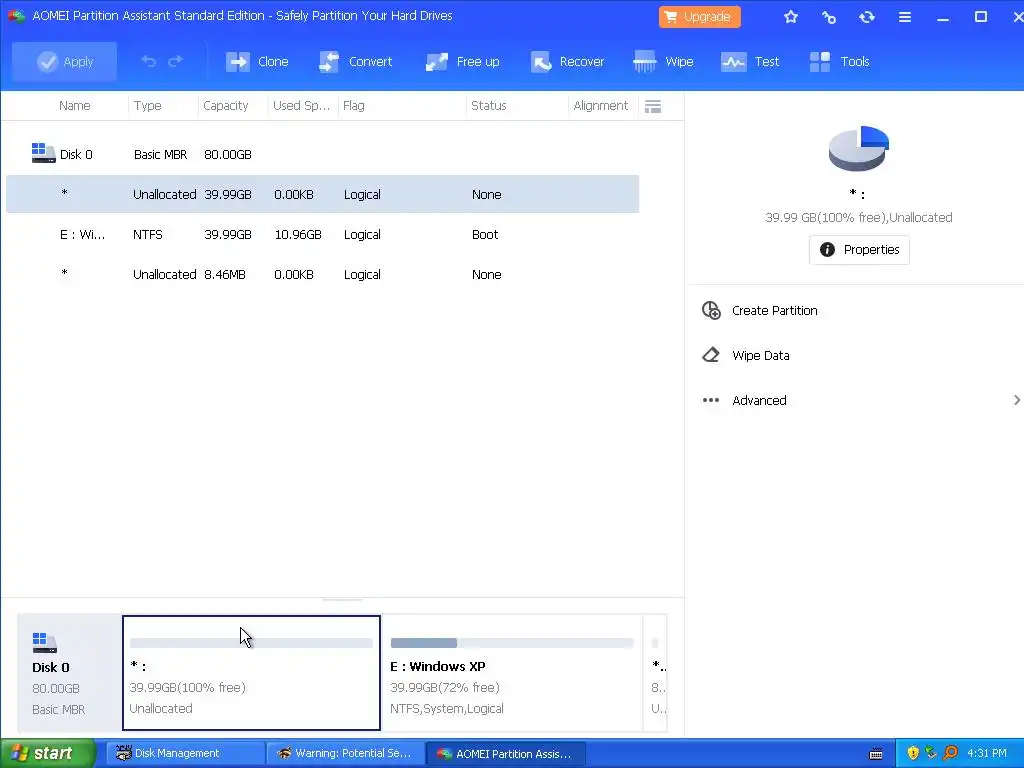Sort by the Flag column header
This screenshot has height=768, width=1024.
pyautogui.click(x=353, y=106)
